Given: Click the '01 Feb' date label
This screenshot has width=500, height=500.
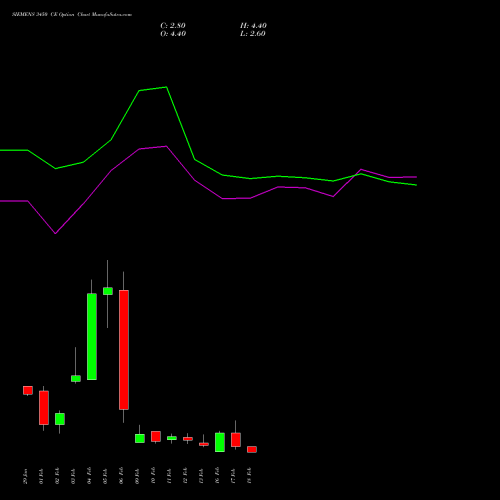Looking at the screenshot, I should tap(42, 476).
